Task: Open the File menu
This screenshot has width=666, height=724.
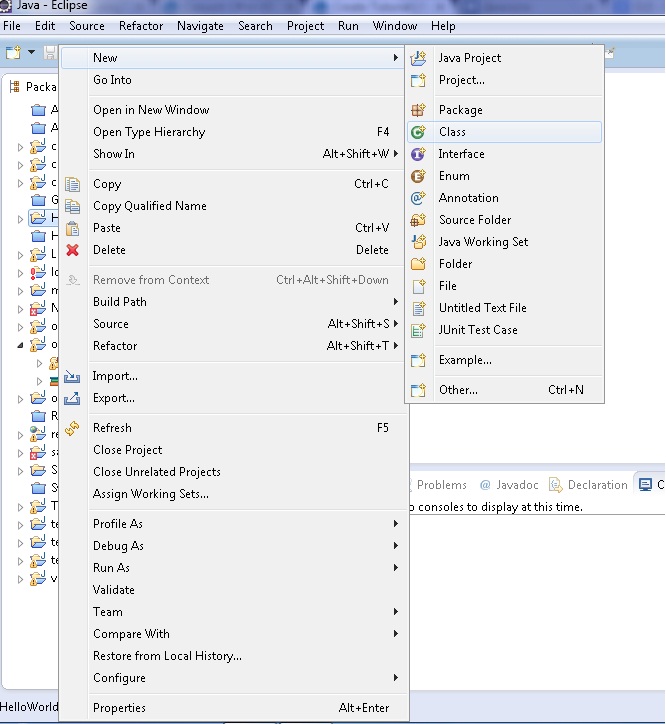Action: click(12, 26)
